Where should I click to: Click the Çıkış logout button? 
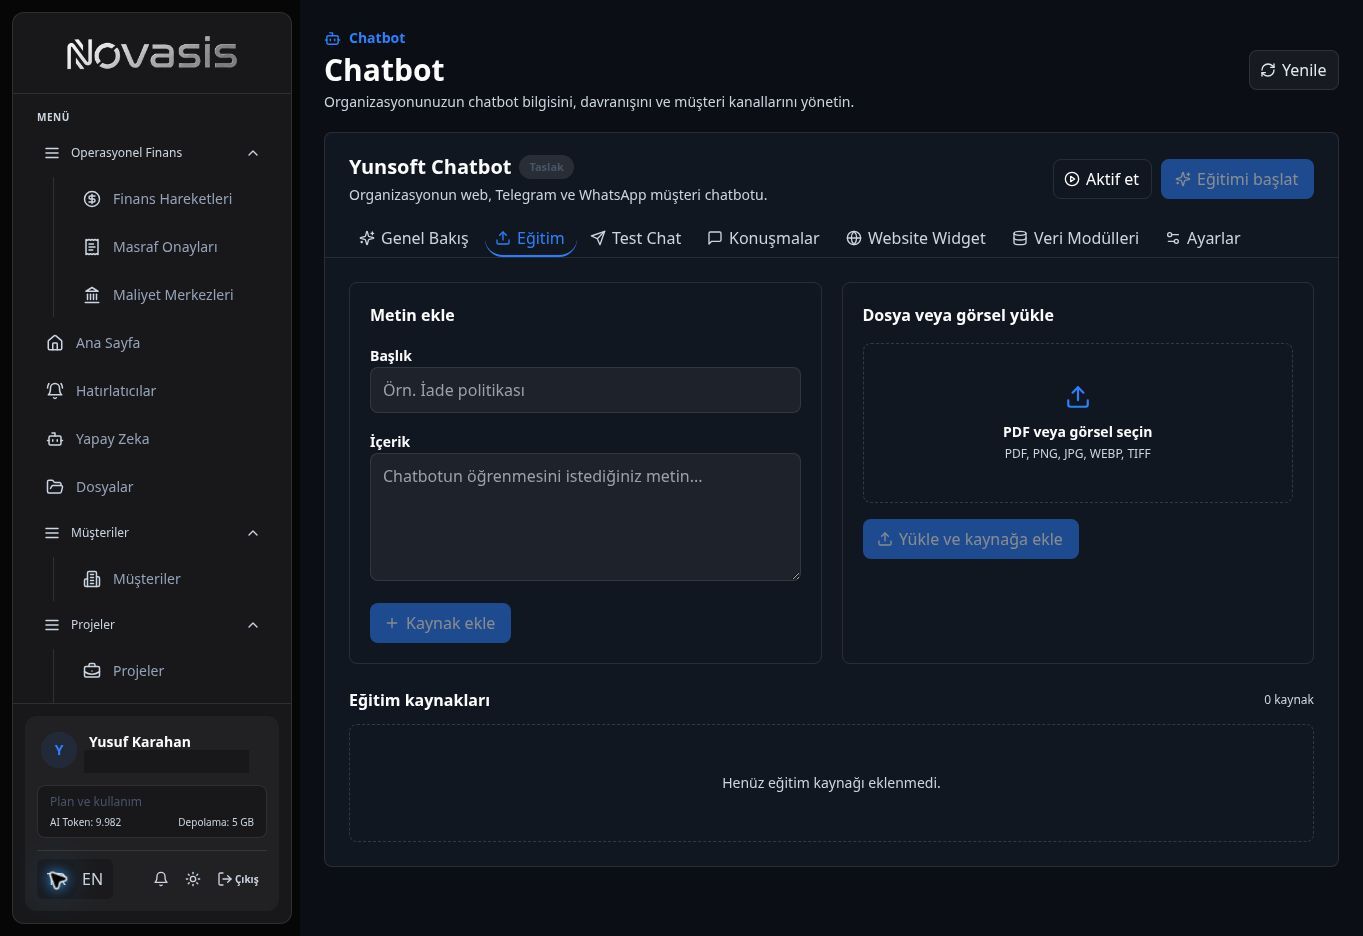pos(238,879)
